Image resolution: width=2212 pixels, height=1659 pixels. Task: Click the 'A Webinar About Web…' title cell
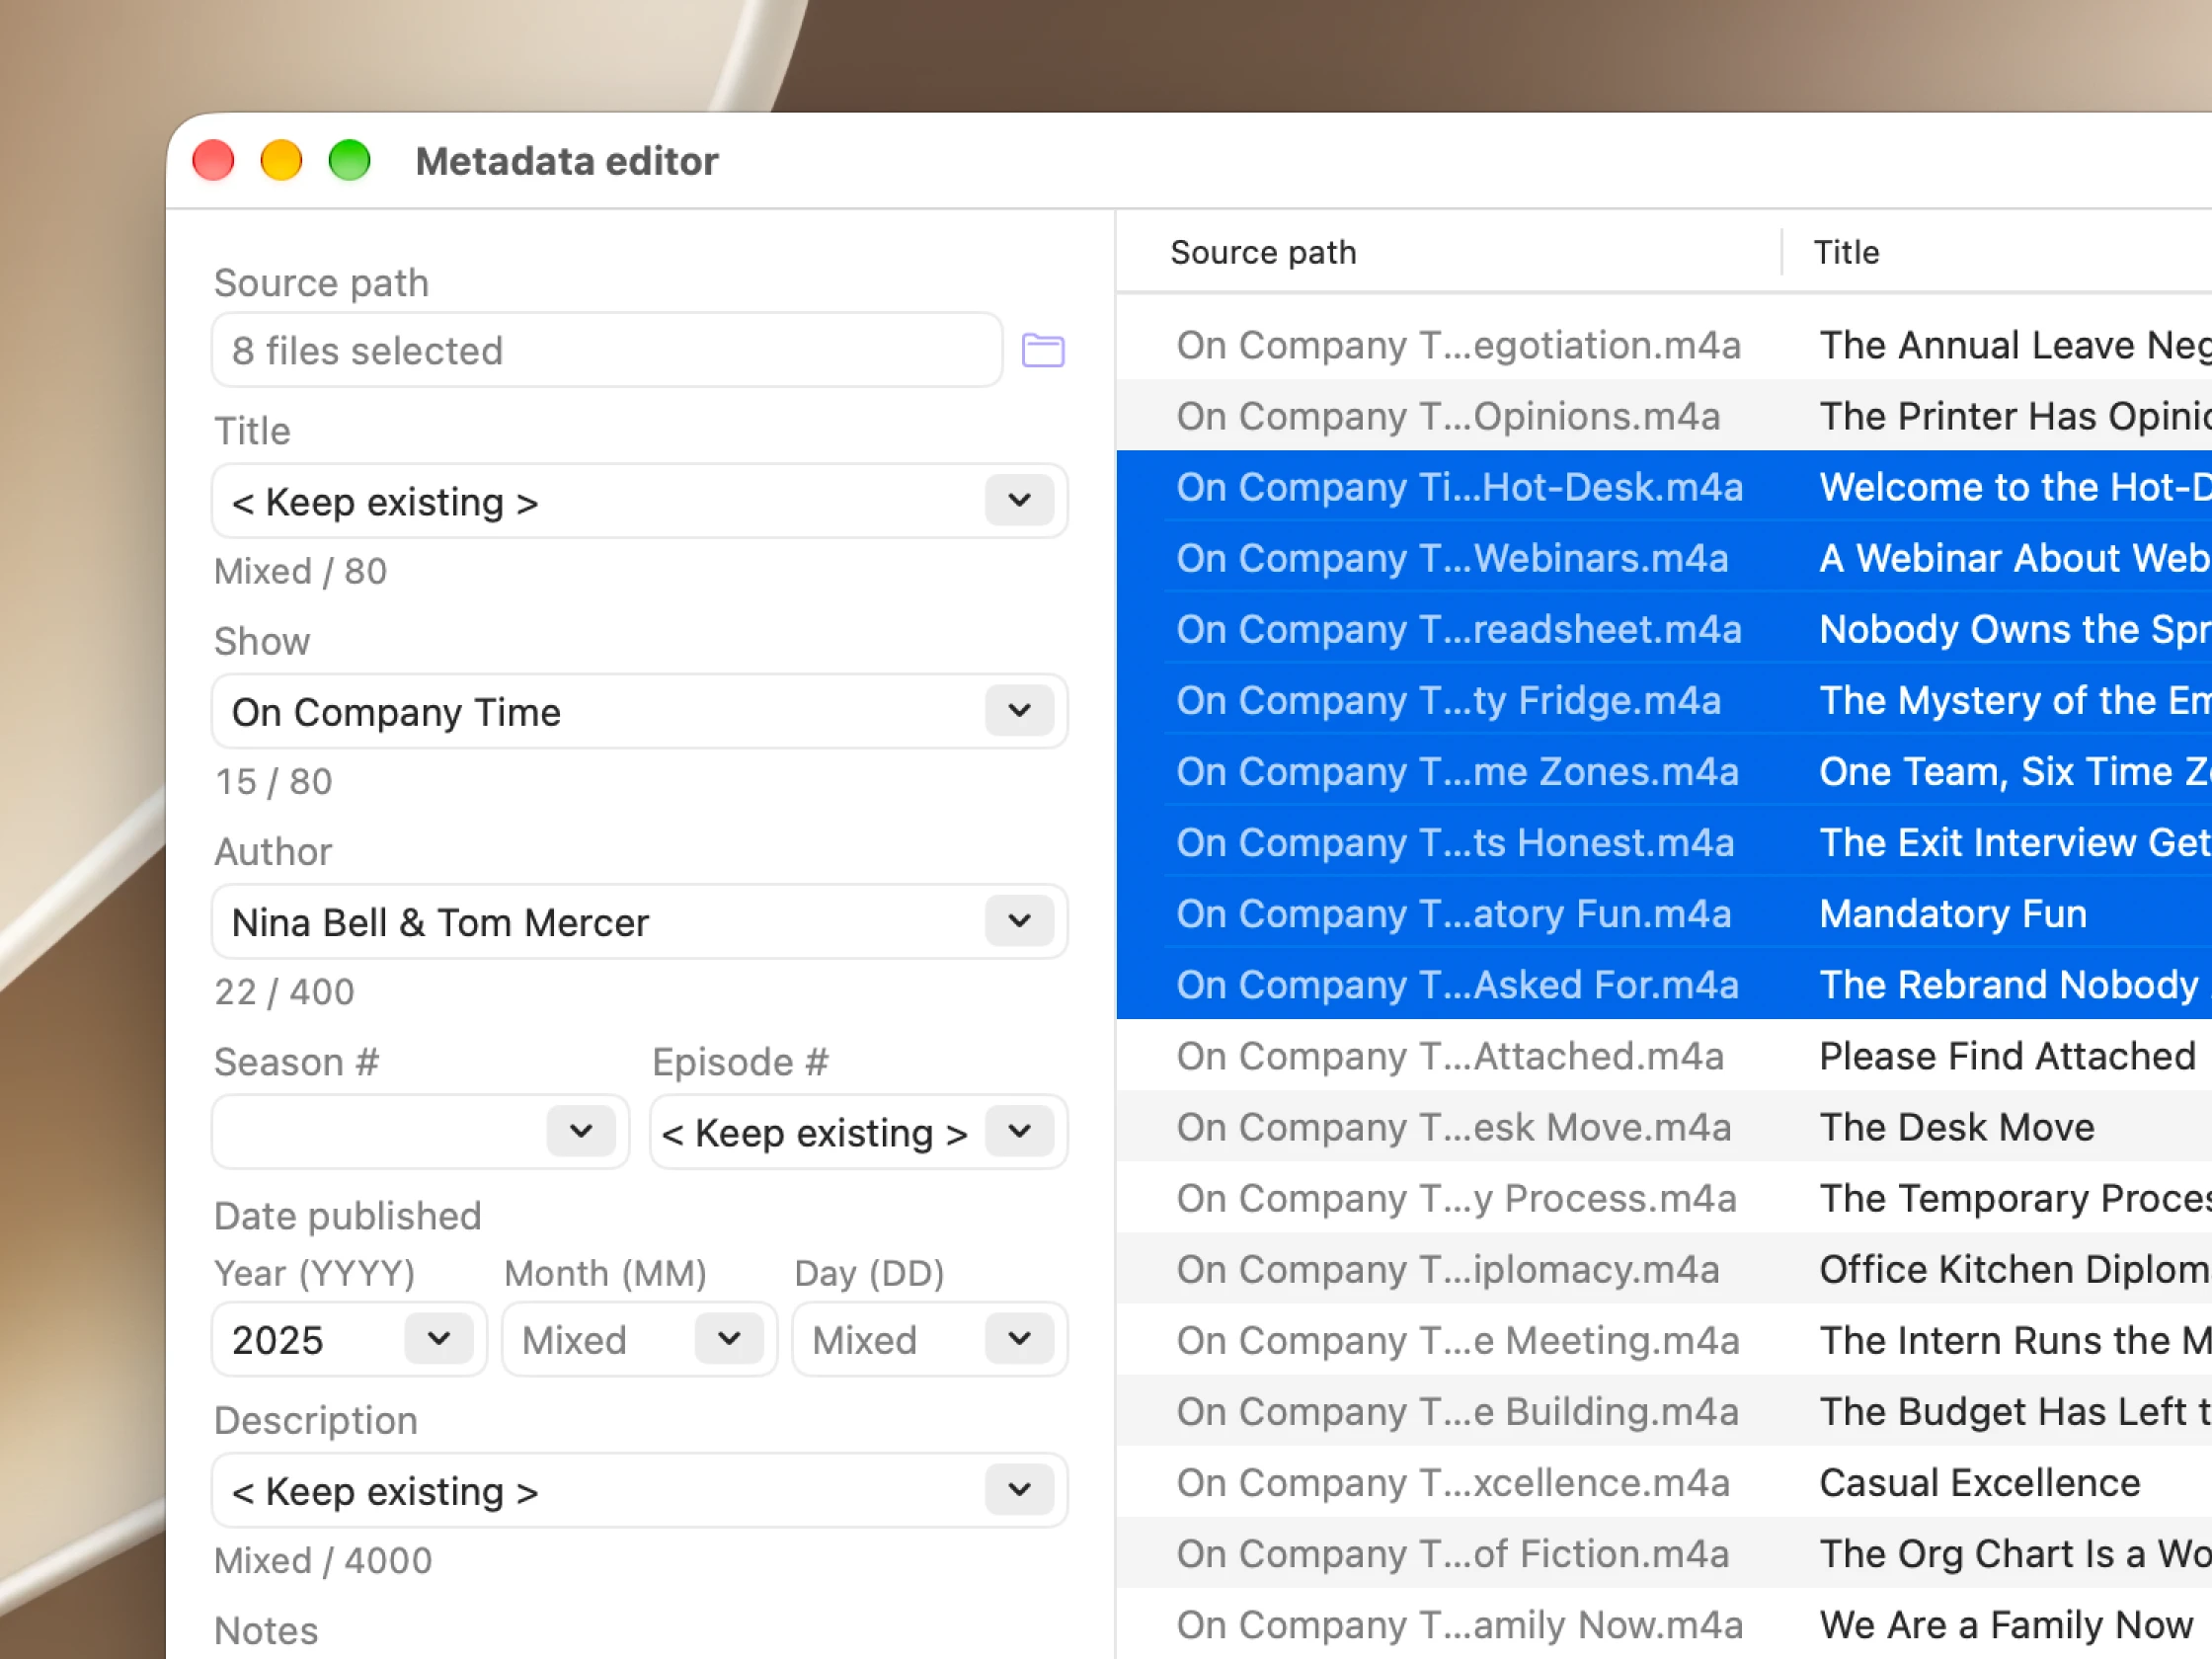(2014, 558)
